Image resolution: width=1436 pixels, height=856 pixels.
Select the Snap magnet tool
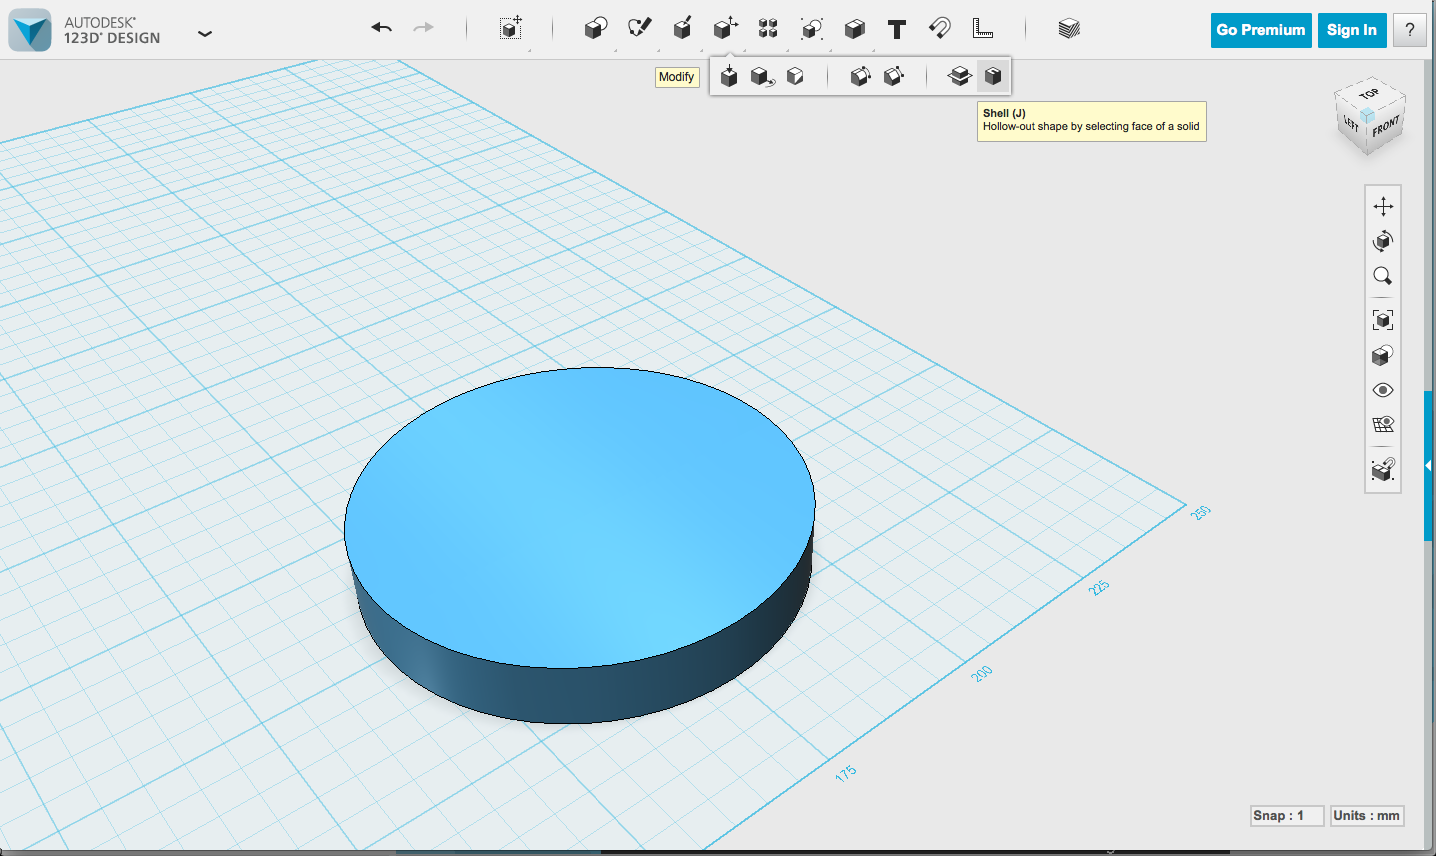(x=940, y=28)
